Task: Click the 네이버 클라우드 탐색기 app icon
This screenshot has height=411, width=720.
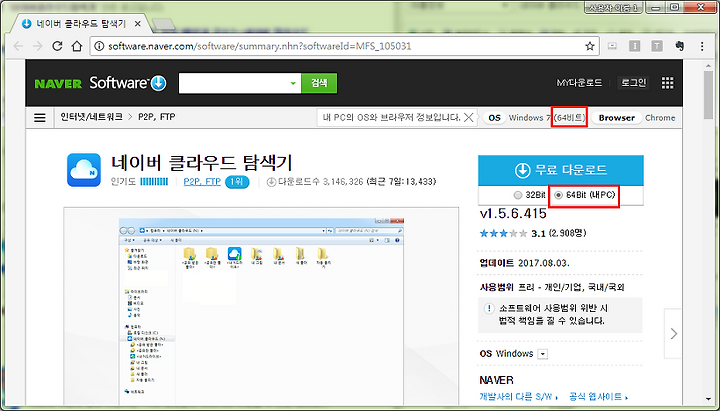Action: (84, 170)
